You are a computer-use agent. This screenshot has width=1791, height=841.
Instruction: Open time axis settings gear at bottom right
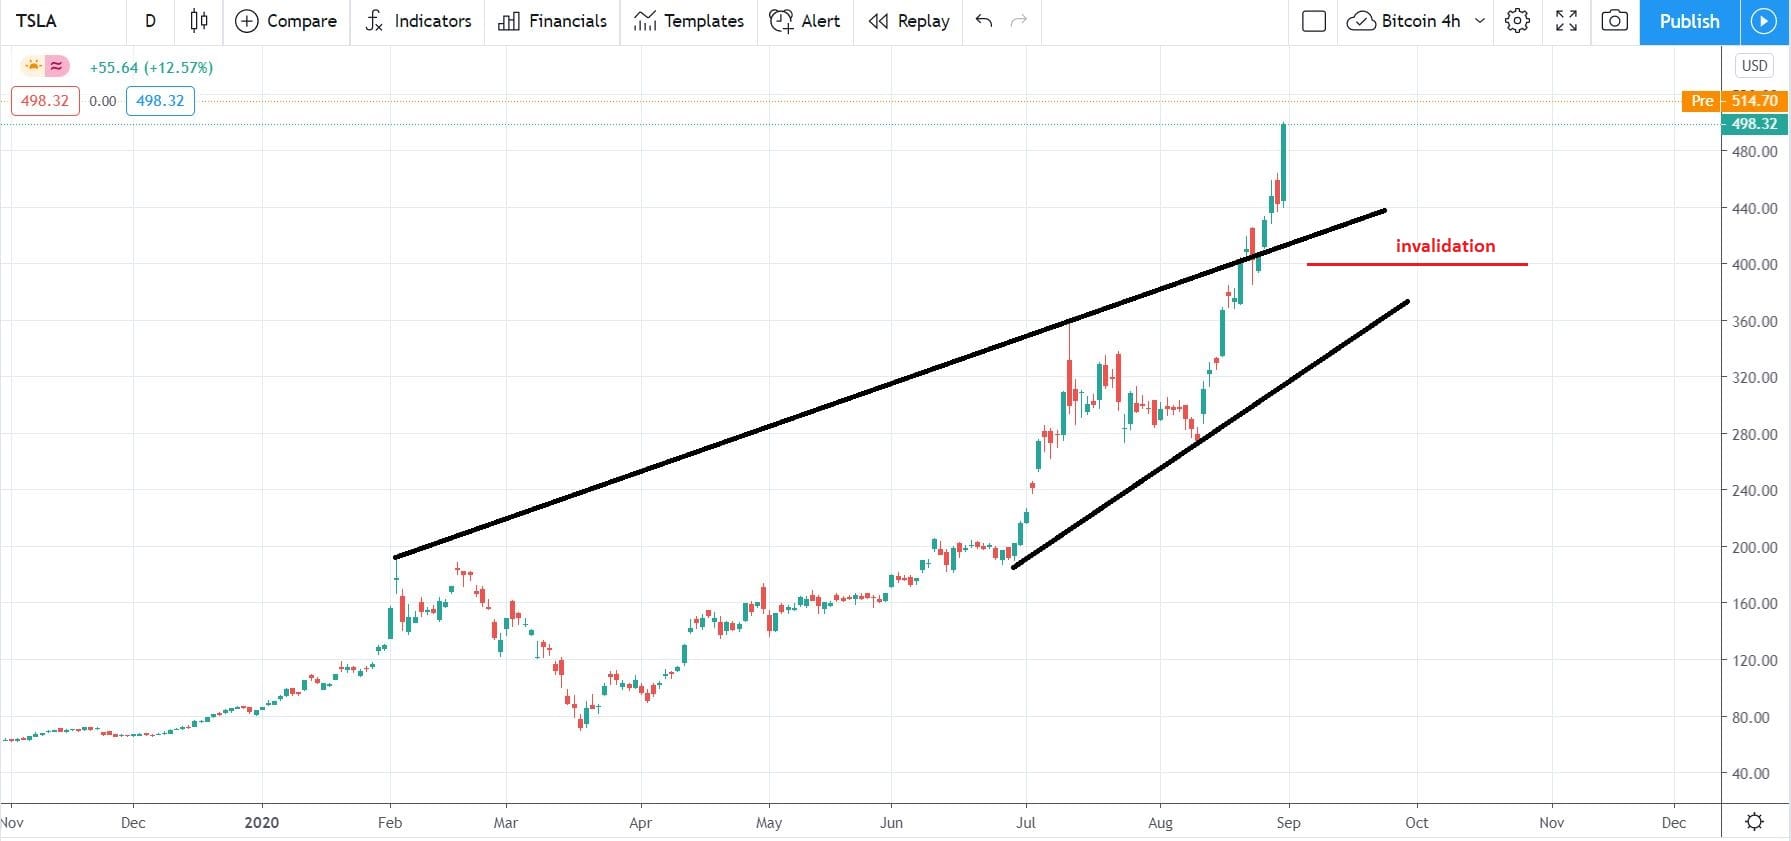[1754, 822]
